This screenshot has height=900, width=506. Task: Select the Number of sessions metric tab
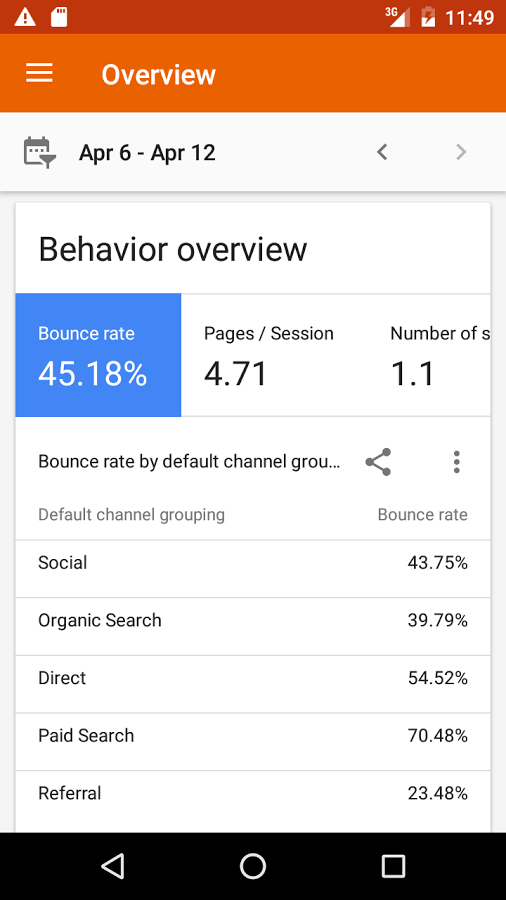pos(439,355)
